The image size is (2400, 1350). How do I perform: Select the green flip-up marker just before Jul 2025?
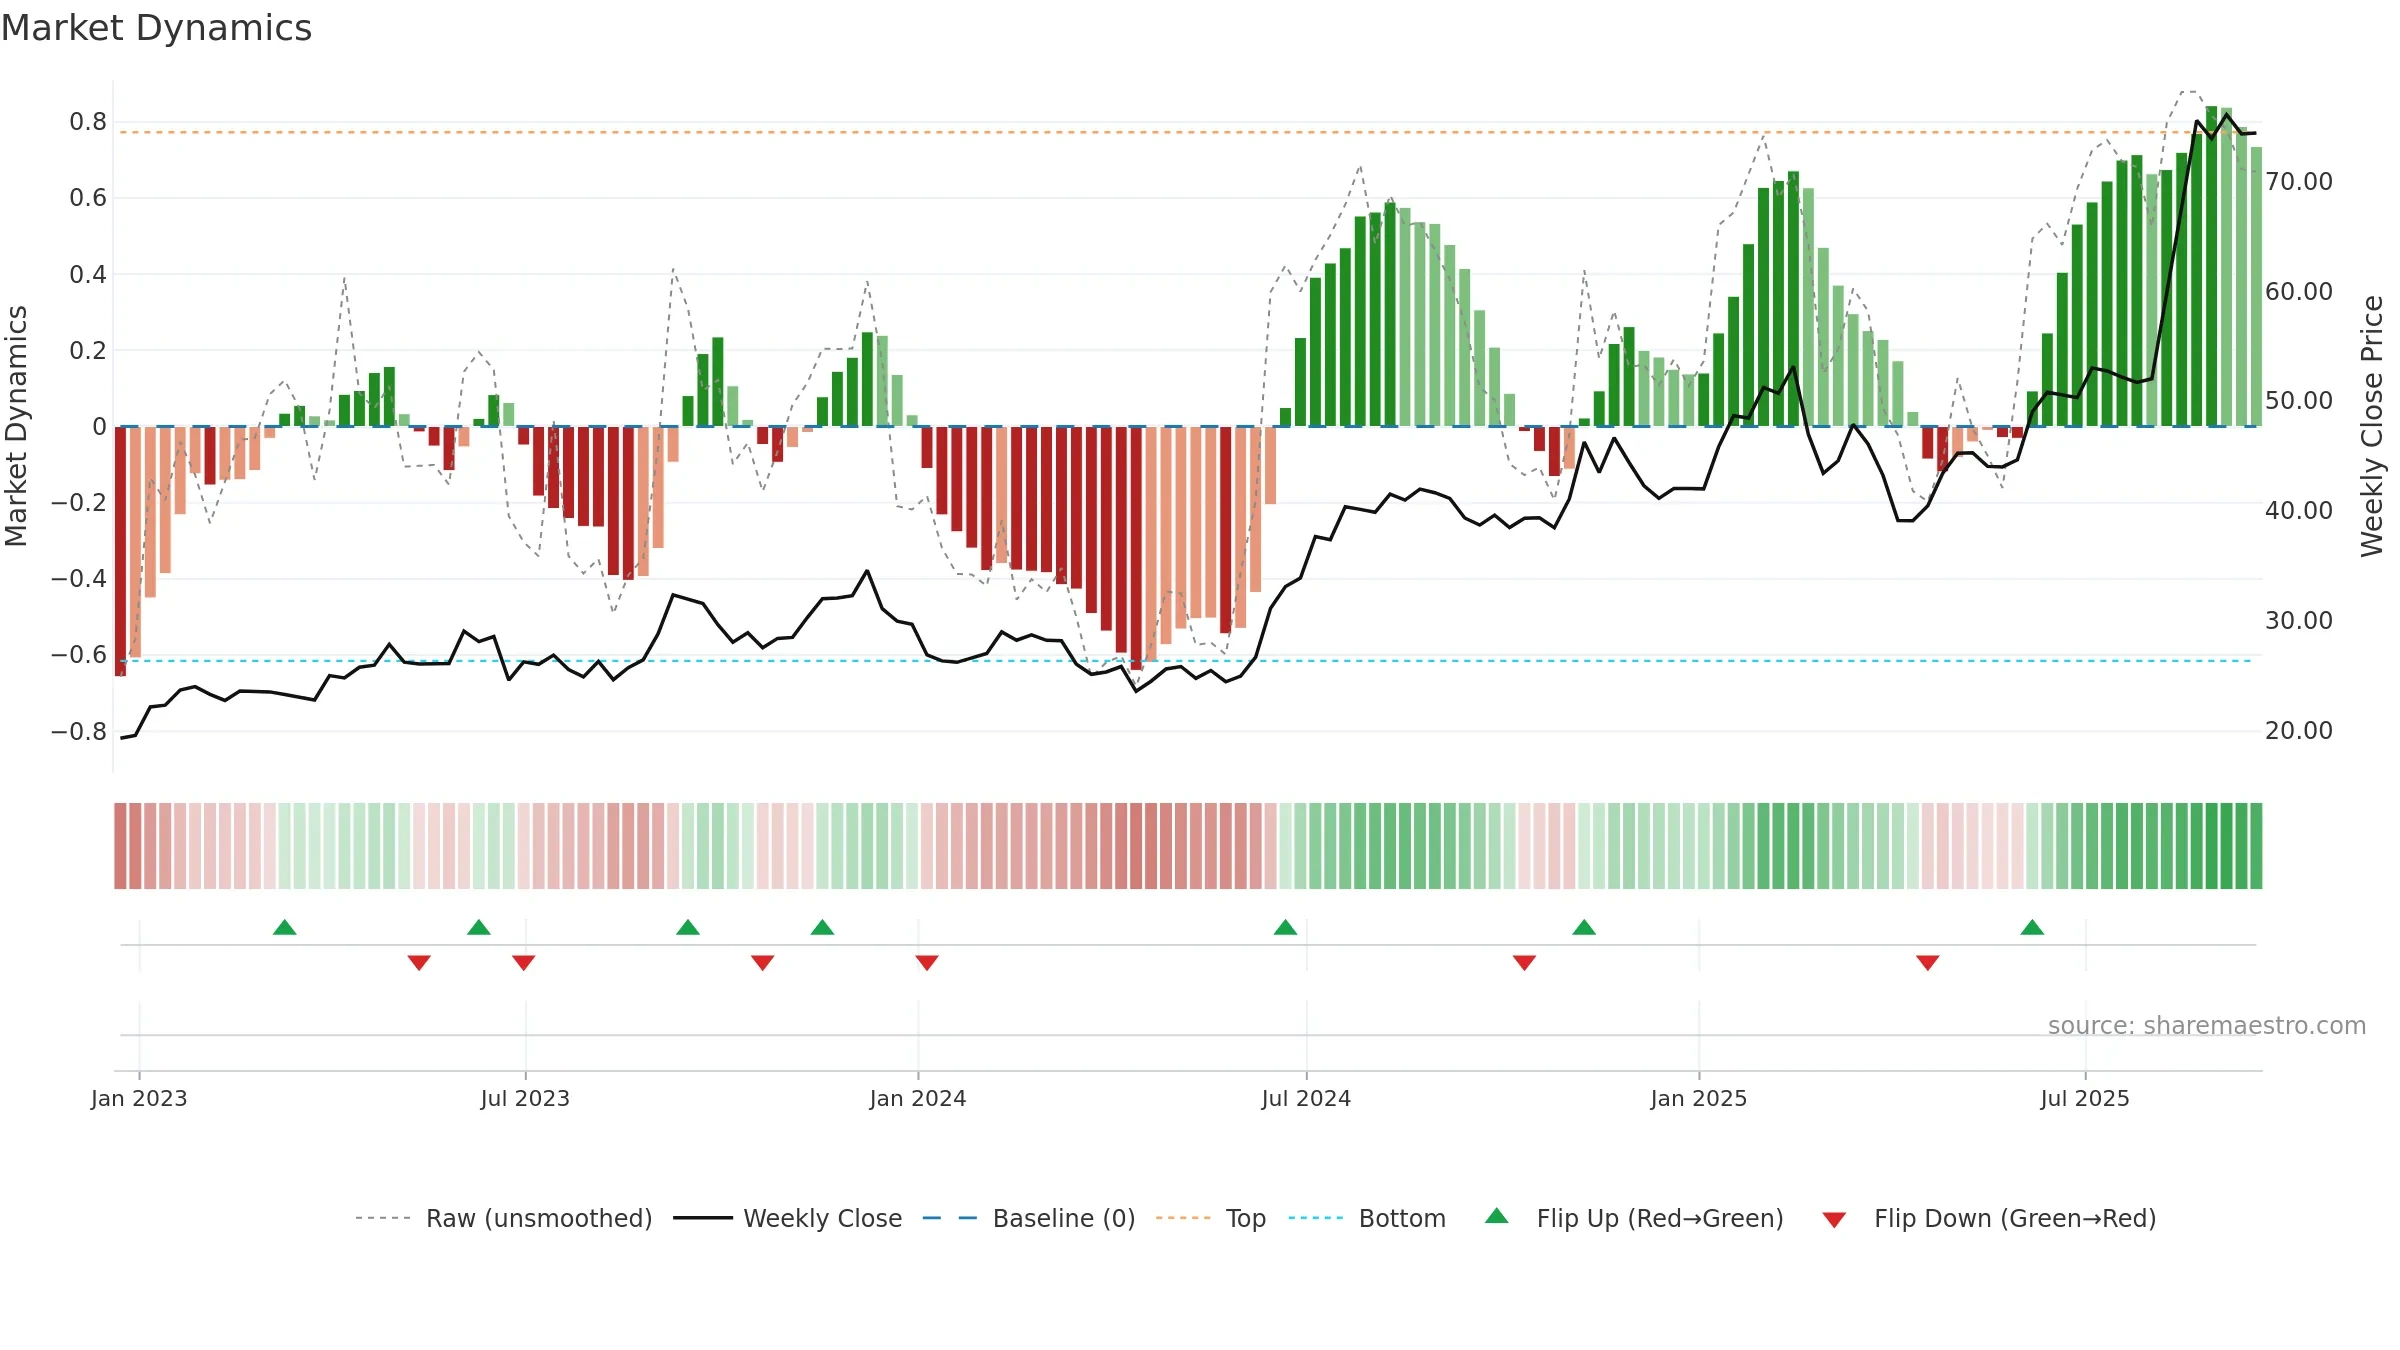coord(2032,927)
